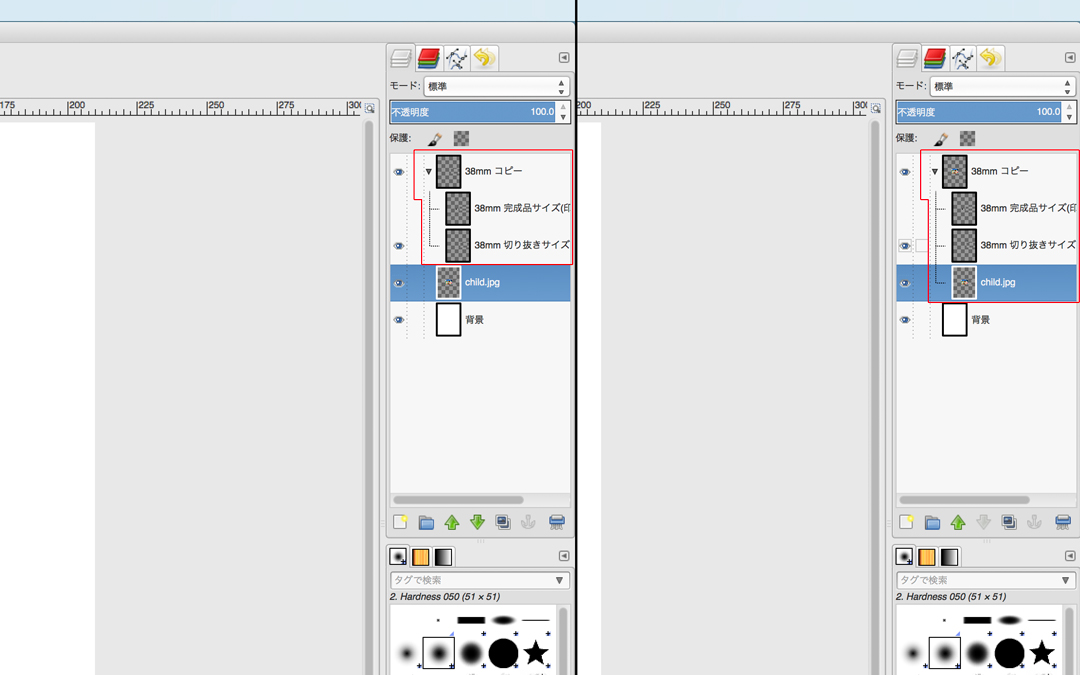Viewport: 1080px width, 675px height.
Task: Collapse the 38mm コピー layer group, left panel
Action: tap(428, 172)
